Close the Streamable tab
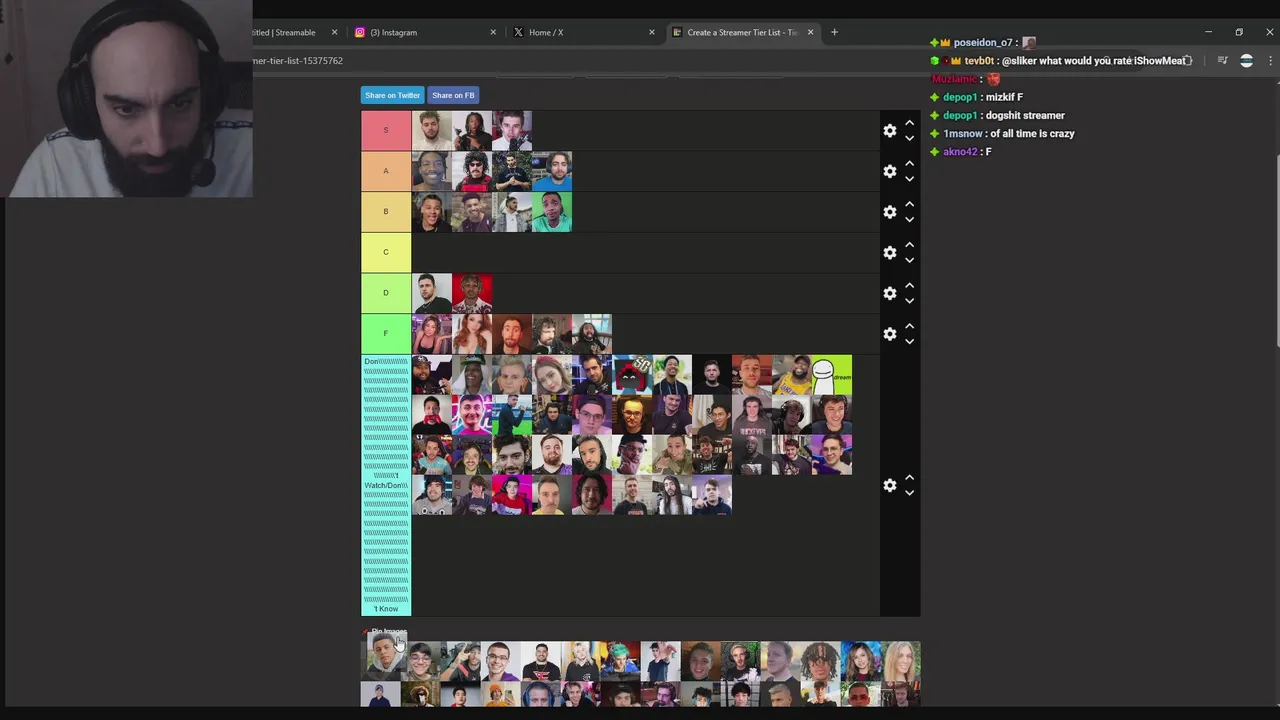The image size is (1280, 720). tap(334, 32)
